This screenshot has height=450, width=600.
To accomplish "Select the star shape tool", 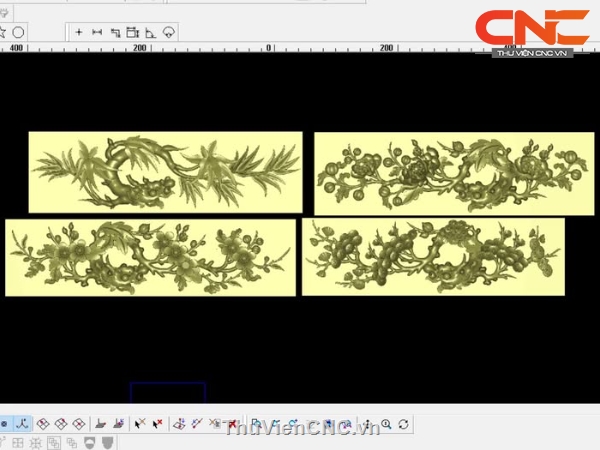I will point(3,32).
